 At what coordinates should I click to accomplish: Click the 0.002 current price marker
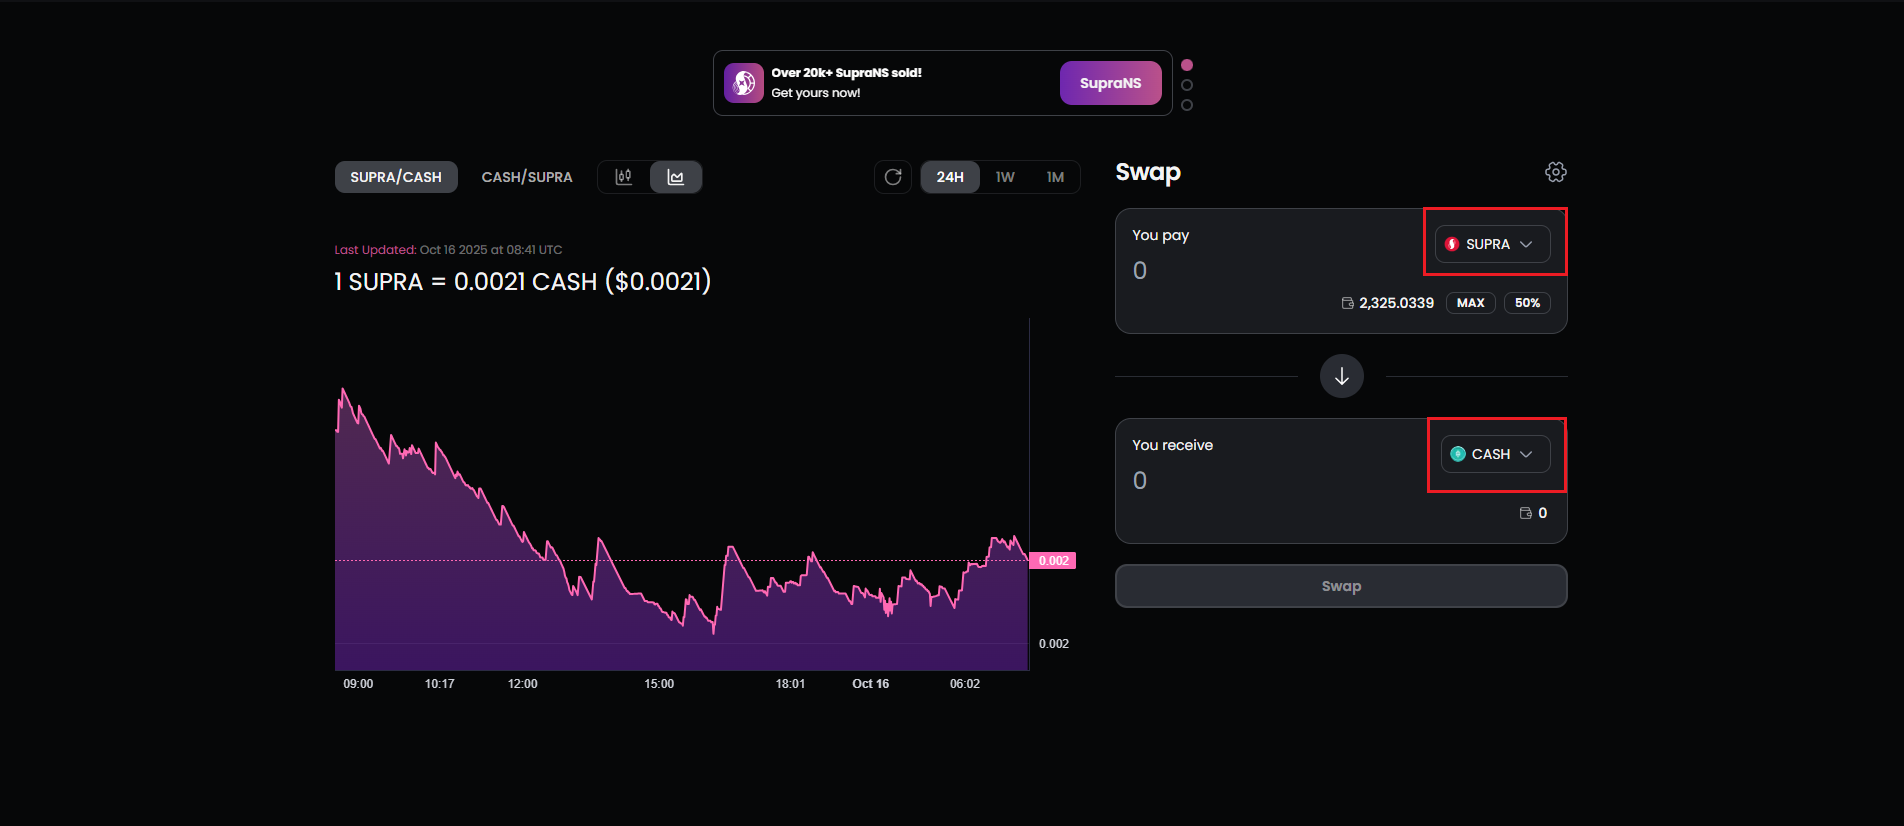tap(1053, 561)
